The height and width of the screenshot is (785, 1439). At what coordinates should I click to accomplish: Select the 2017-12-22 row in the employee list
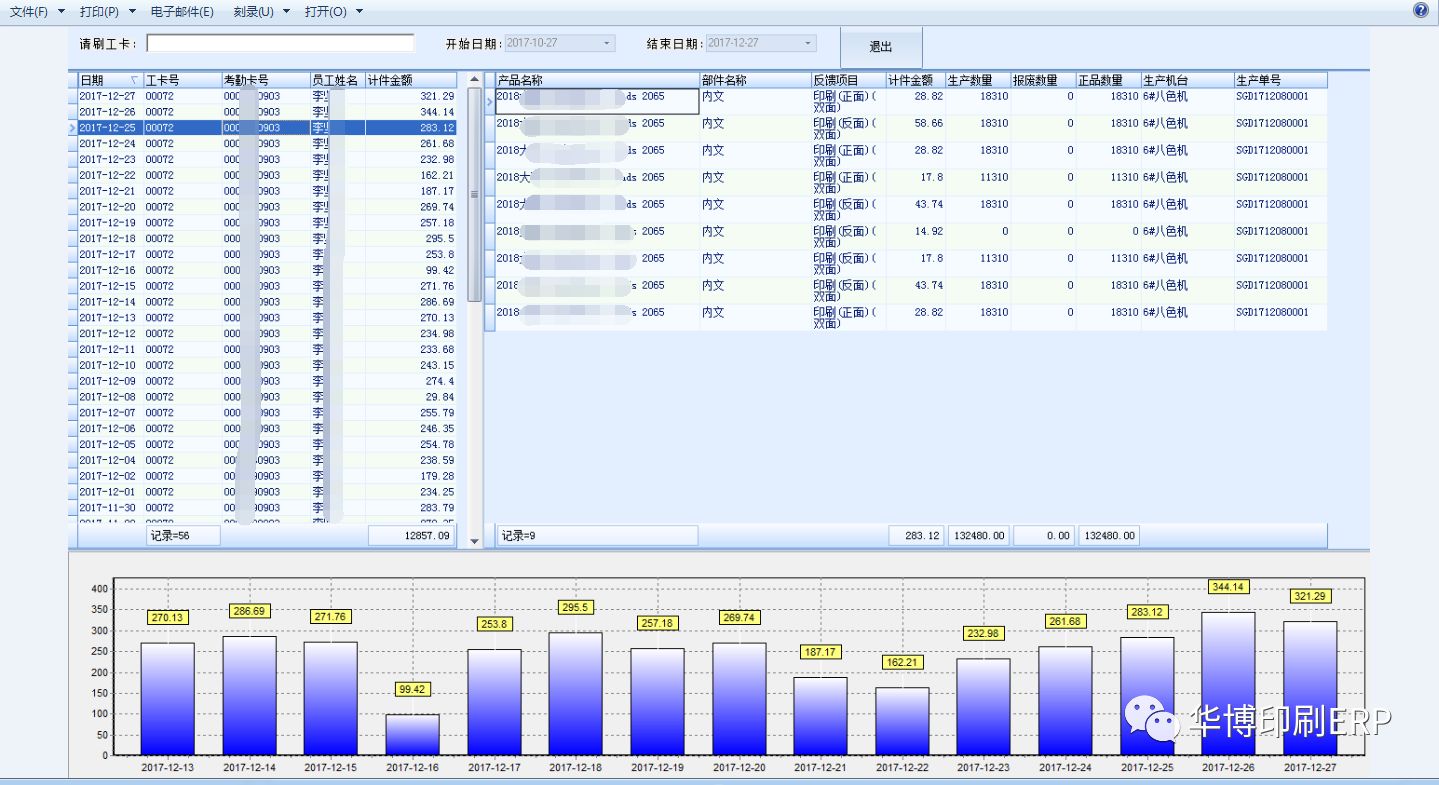click(x=267, y=175)
